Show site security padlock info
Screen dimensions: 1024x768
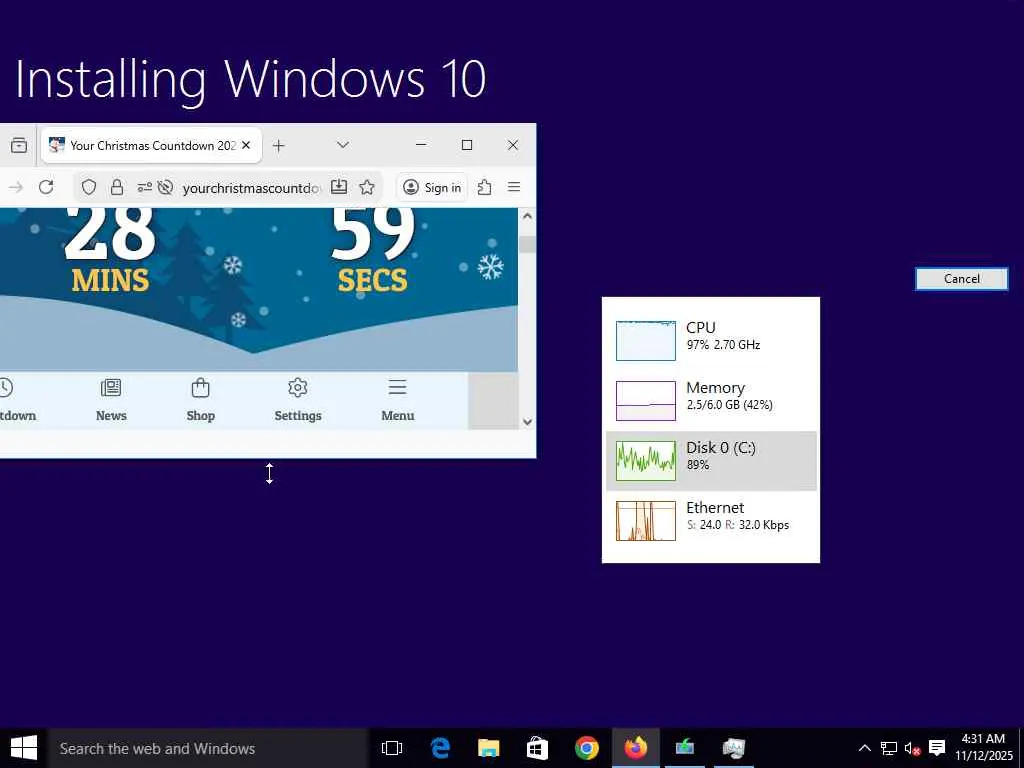click(117, 187)
